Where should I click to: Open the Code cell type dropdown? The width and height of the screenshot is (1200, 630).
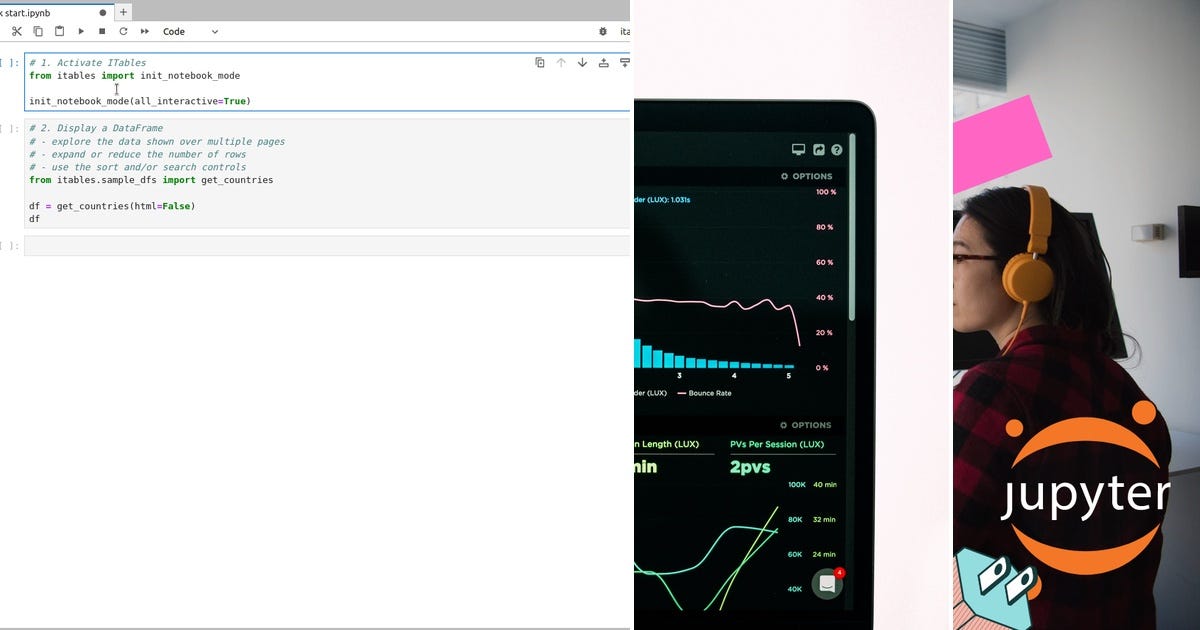click(190, 32)
